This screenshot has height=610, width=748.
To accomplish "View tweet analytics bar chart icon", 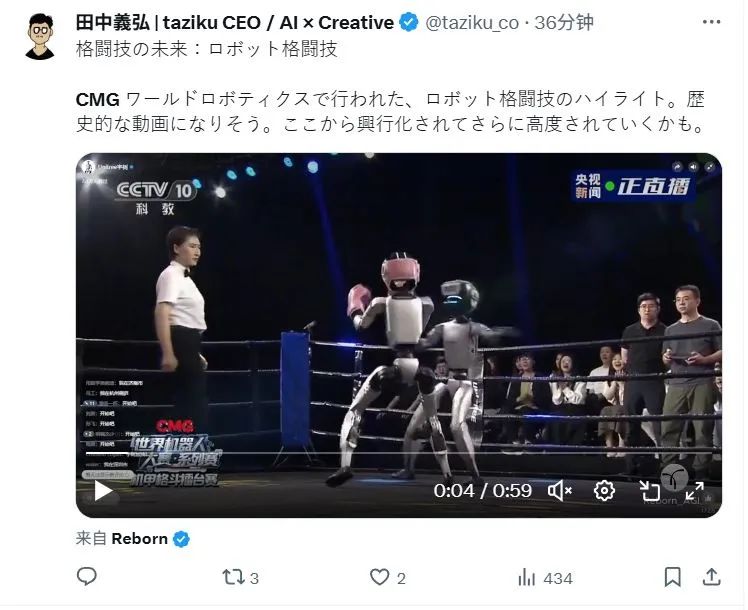I will [527, 578].
